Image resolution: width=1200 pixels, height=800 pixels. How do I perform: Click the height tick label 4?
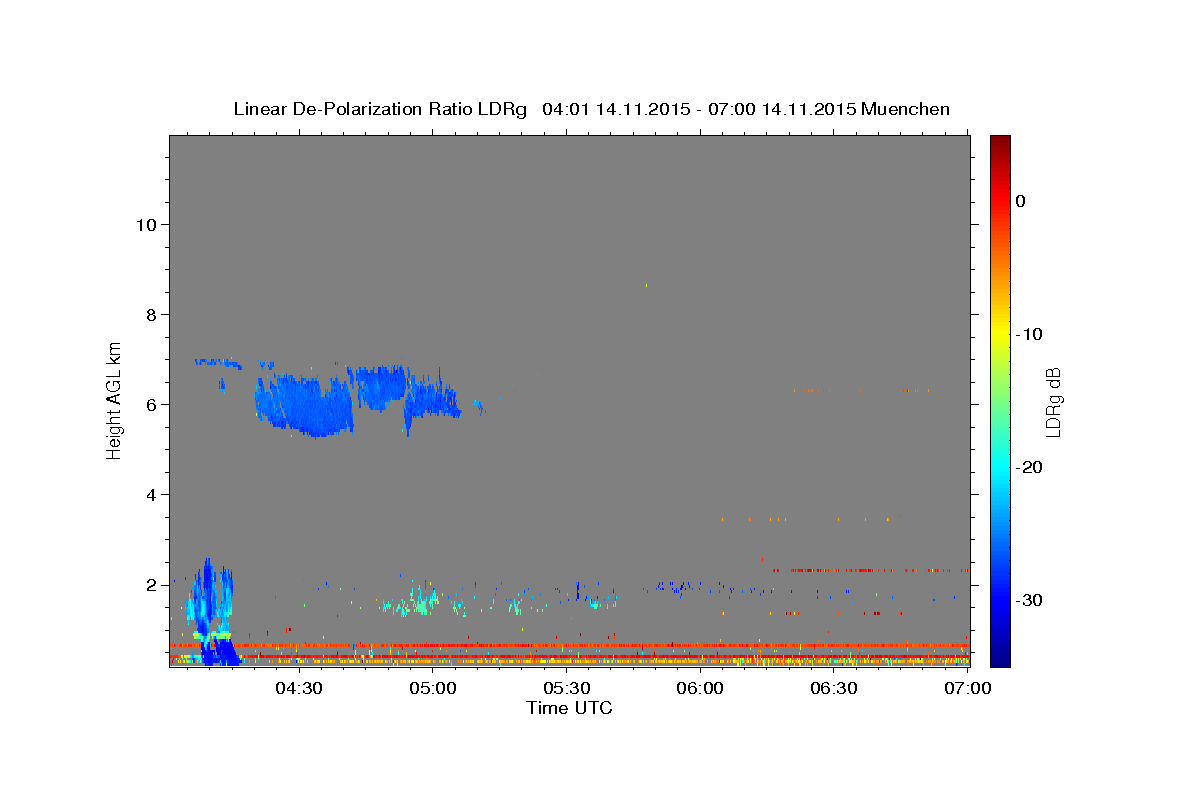(151, 495)
